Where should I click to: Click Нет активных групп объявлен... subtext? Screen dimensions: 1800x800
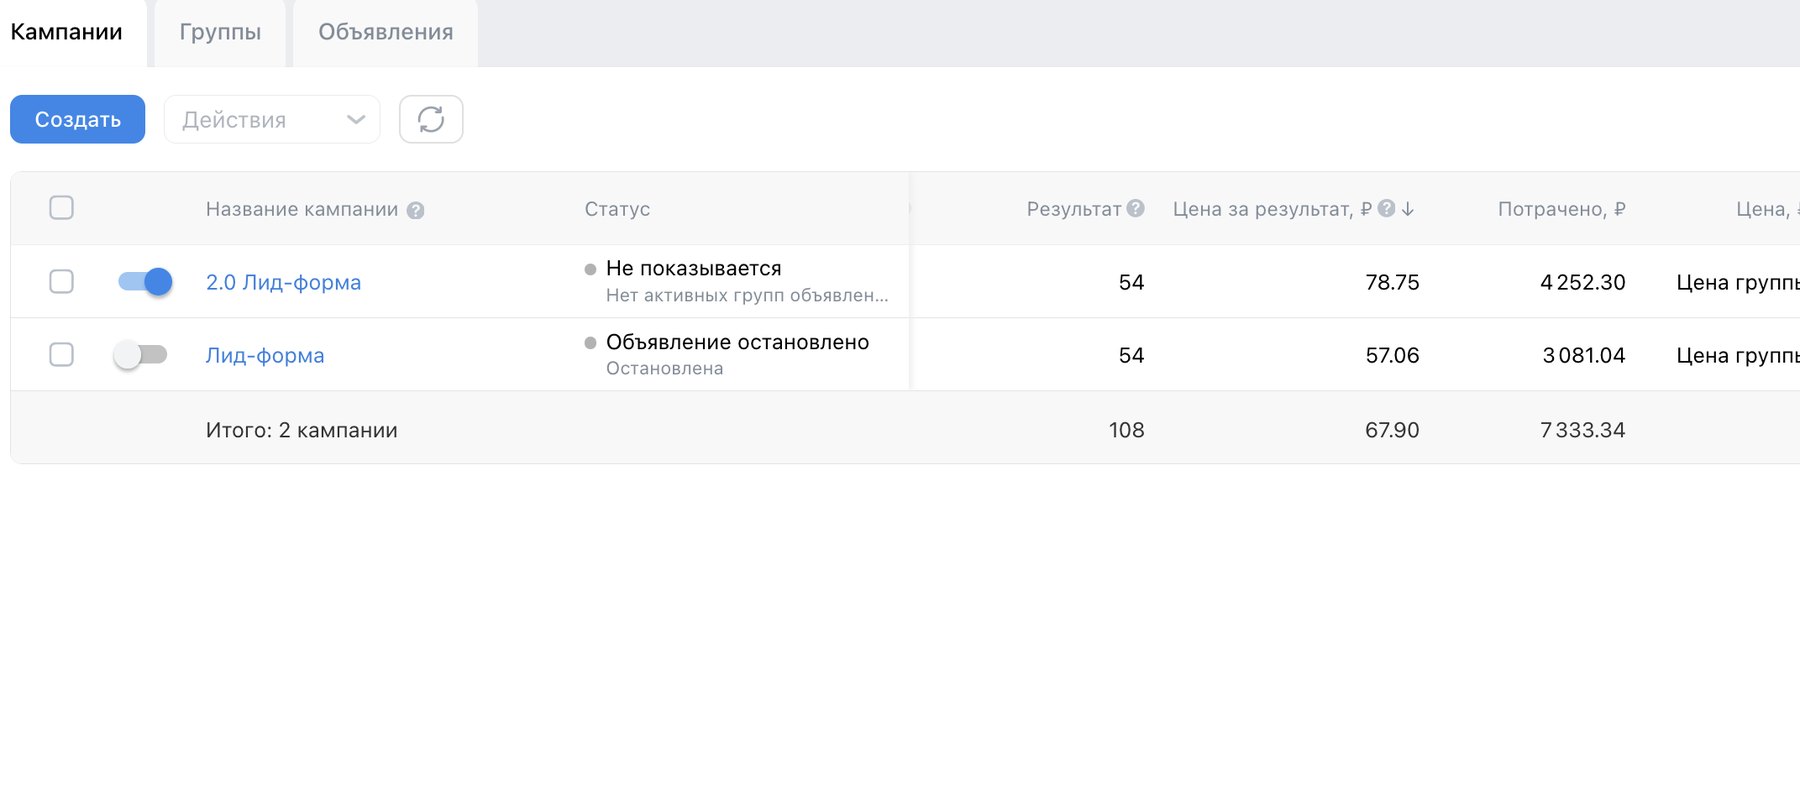[x=747, y=295]
